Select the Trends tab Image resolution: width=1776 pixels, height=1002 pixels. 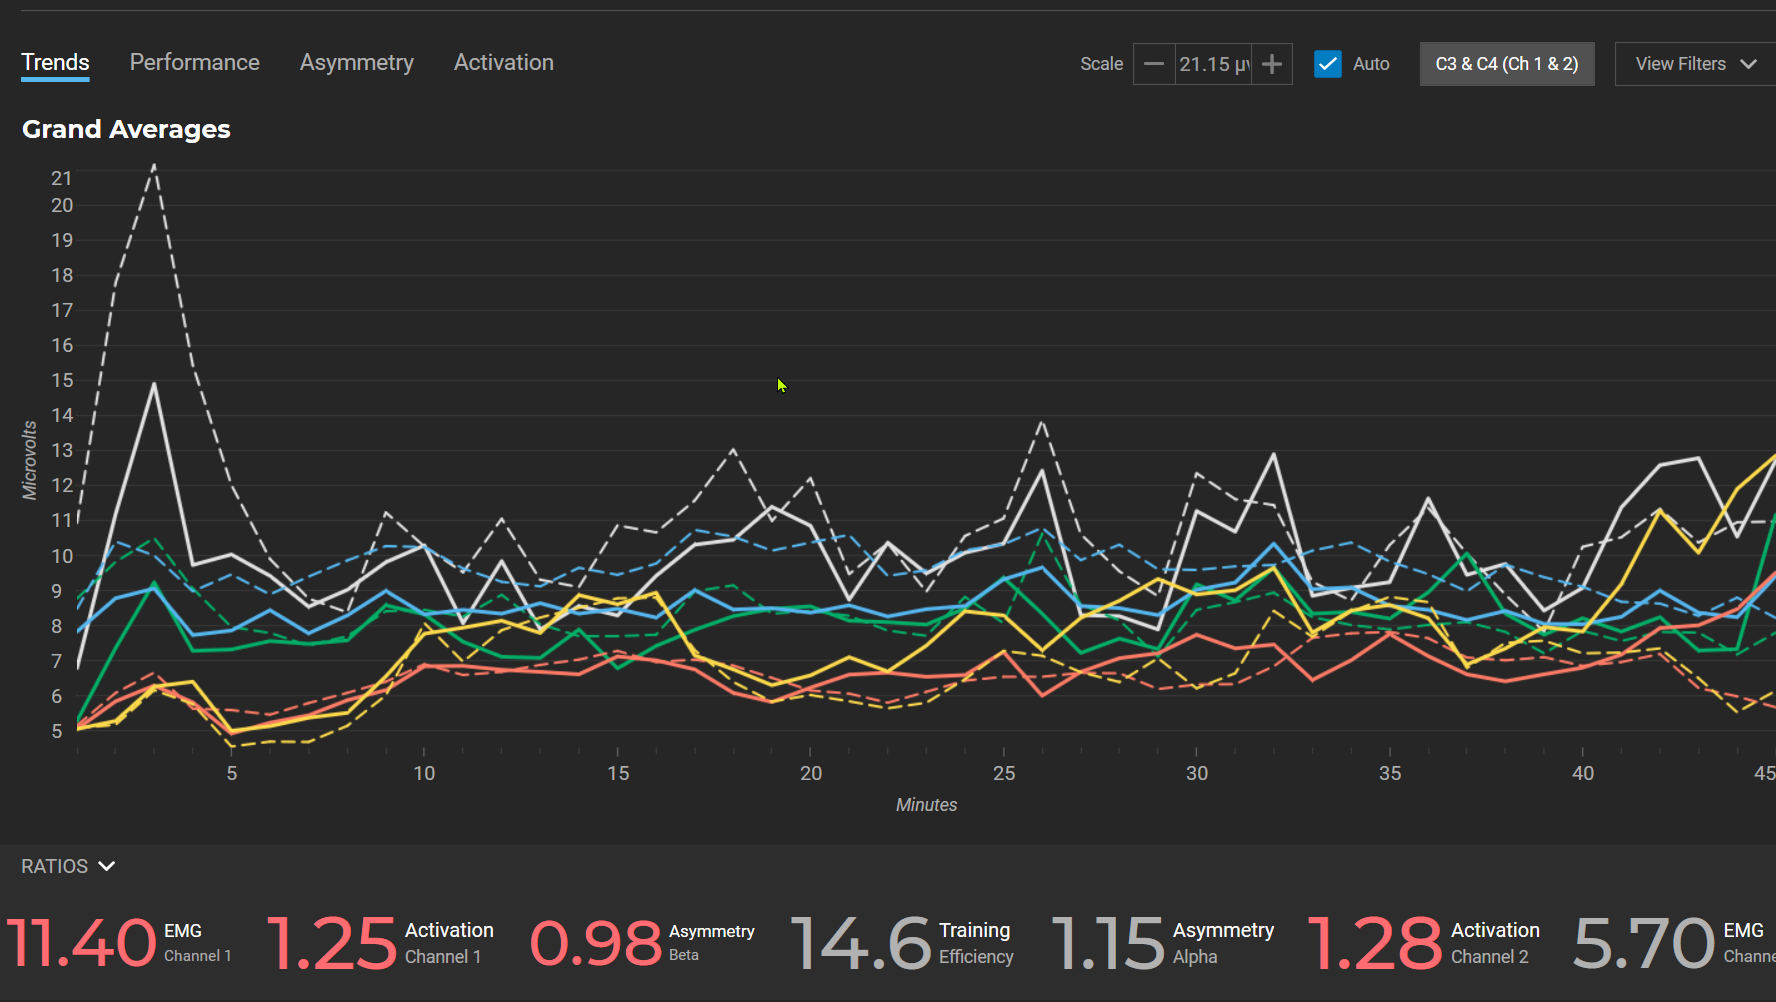click(55, 62)
